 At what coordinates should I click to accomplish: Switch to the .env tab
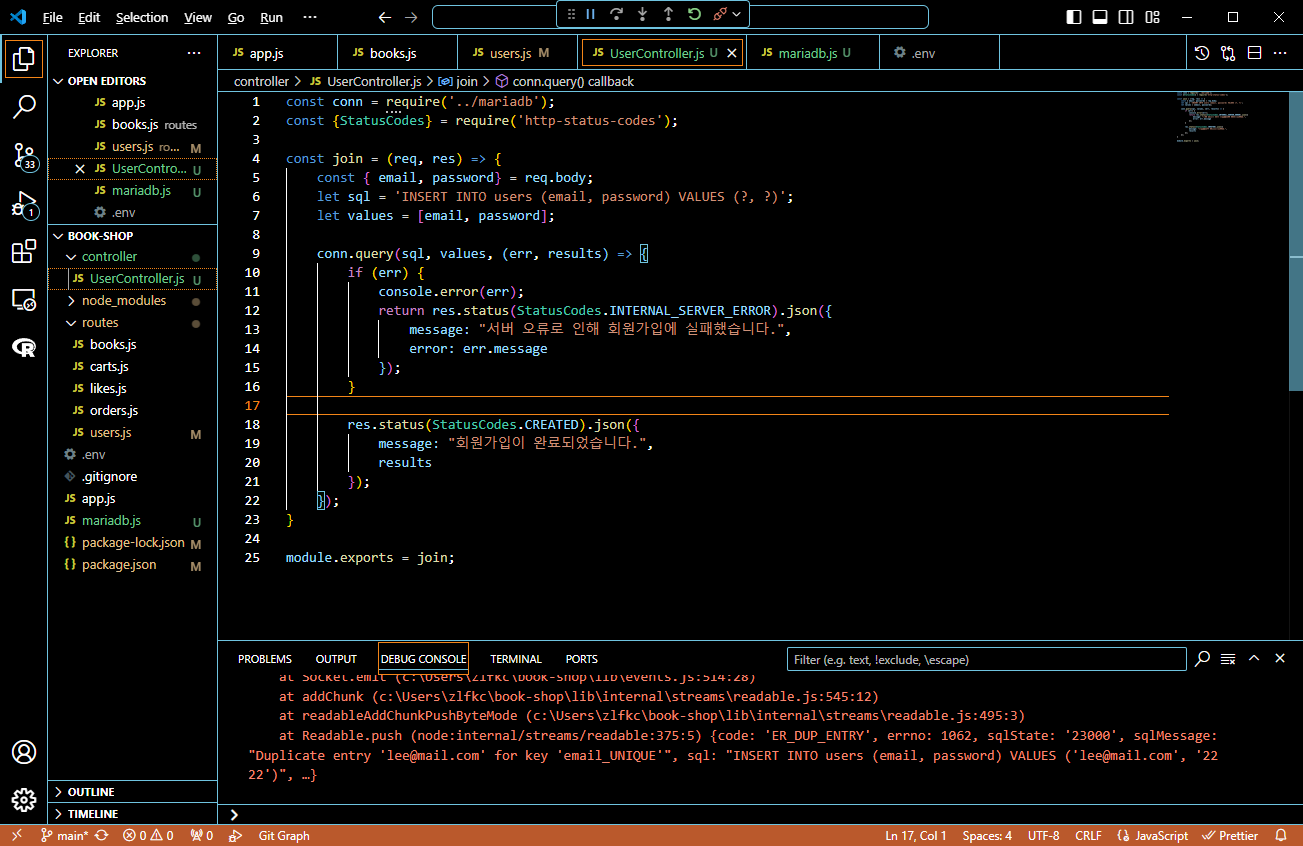[x=939, y=53]
